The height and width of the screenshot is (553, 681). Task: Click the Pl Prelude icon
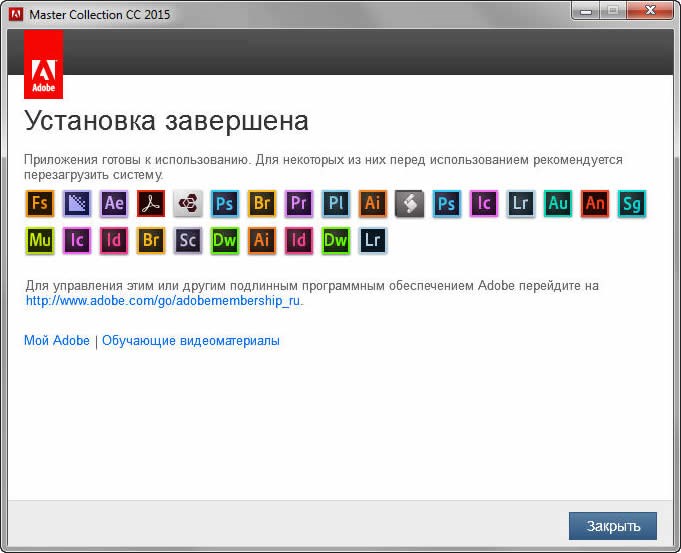coord(336,203)
